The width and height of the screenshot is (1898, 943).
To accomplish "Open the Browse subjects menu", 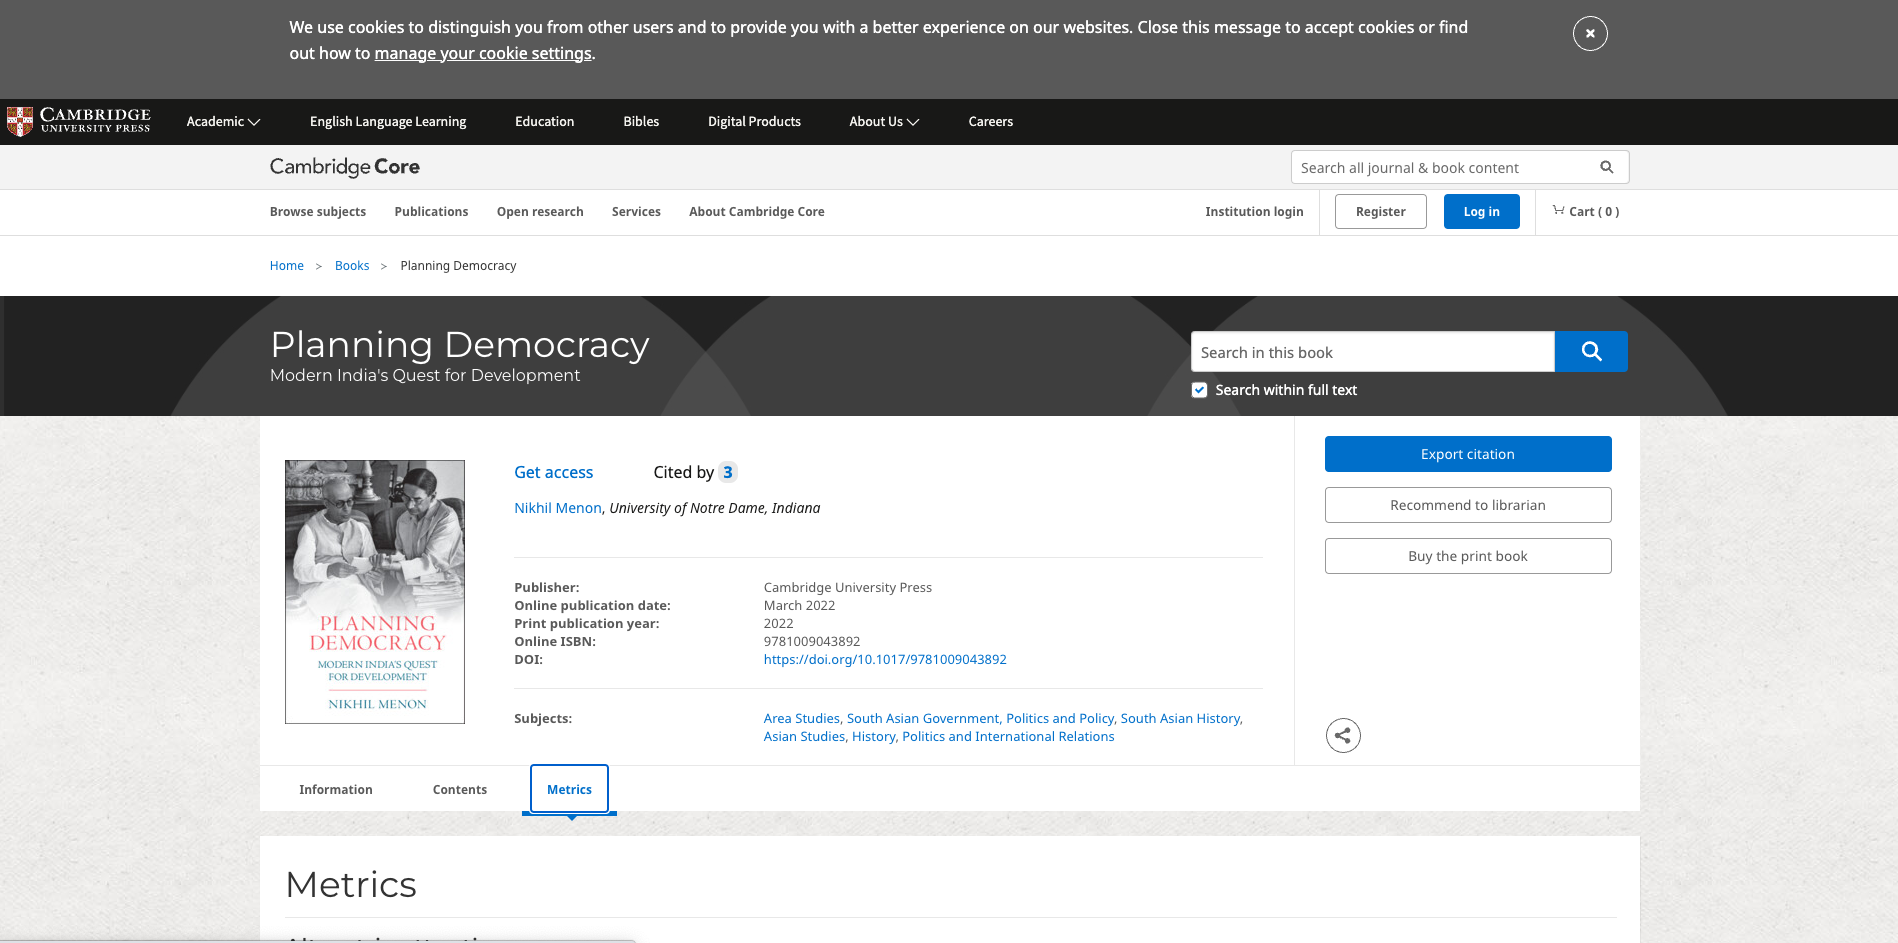I will [x=317, y=212].
